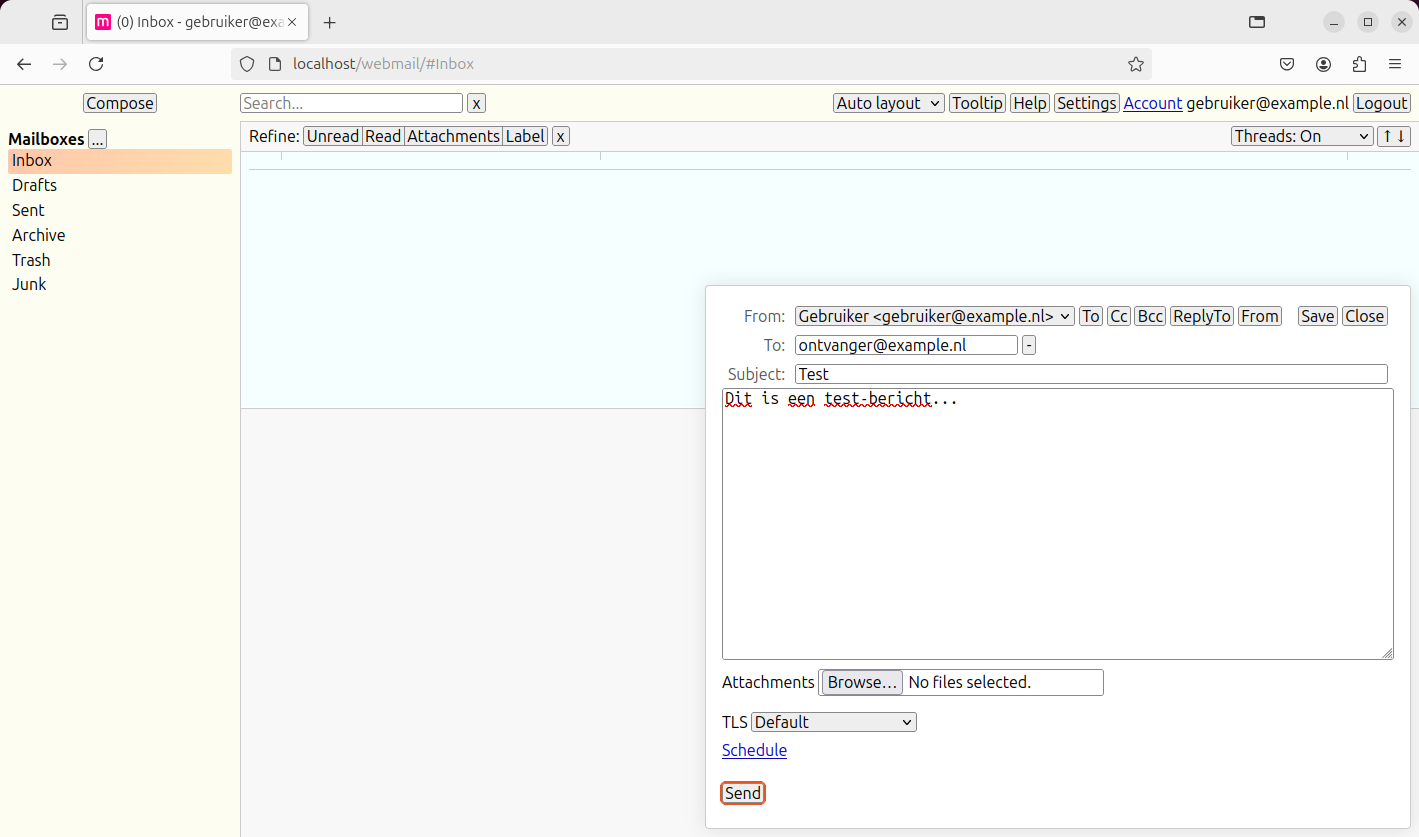
Task: Select the Inbox mailbox
Action: [120, 161]
